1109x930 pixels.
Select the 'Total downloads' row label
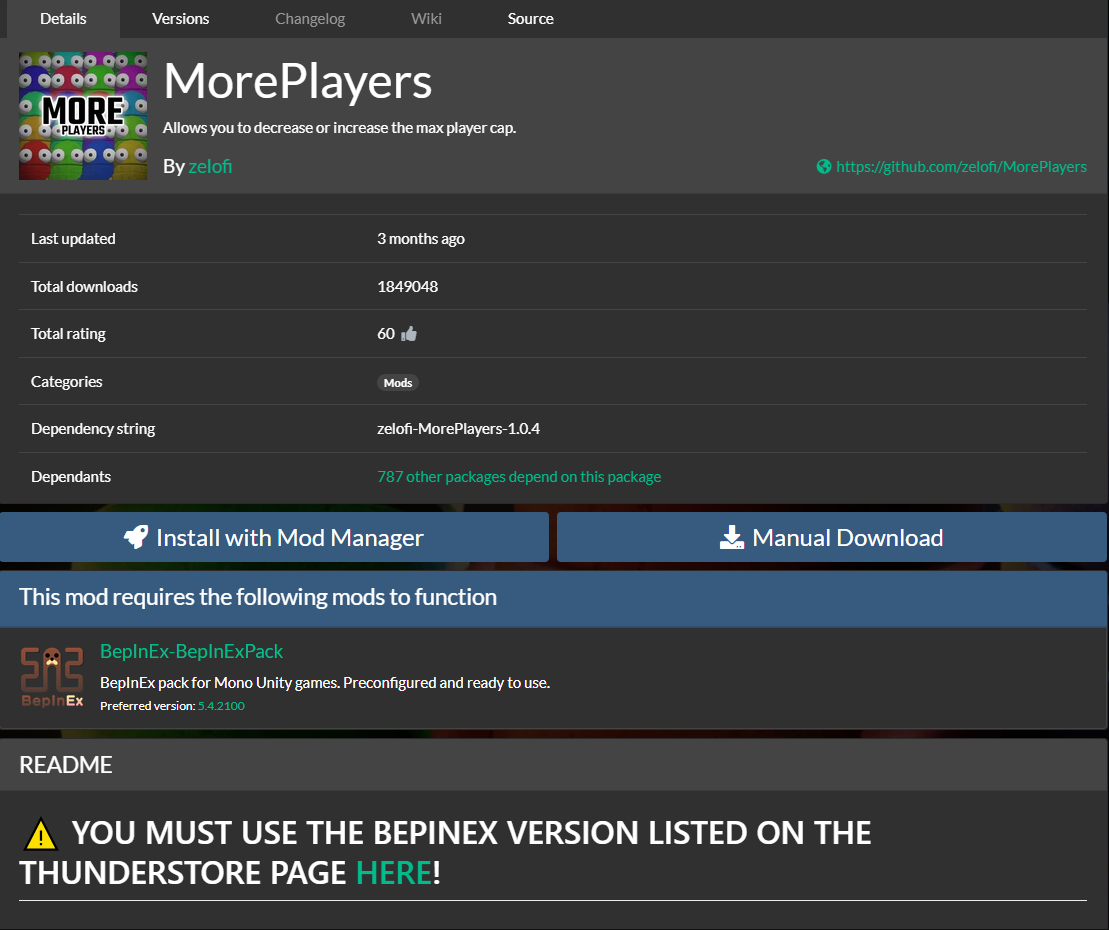pyautogui.click(x=84, y=286)
